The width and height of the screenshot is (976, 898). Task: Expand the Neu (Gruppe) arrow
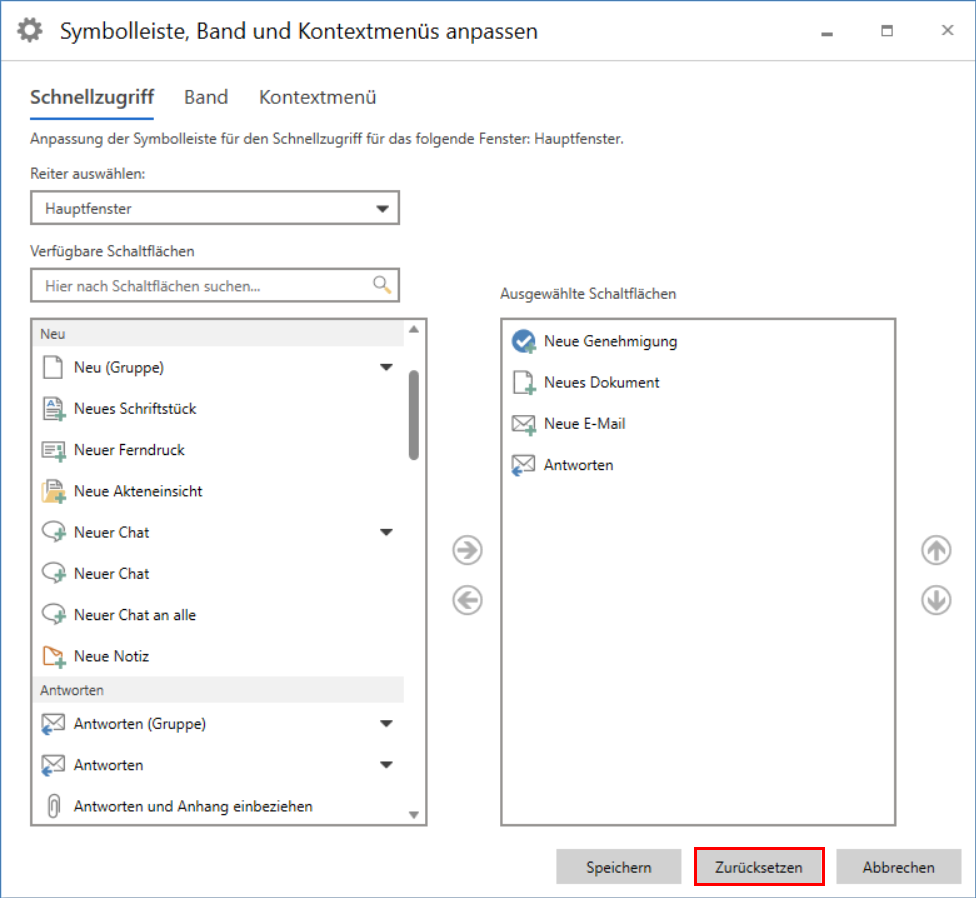tap(387, 368)
